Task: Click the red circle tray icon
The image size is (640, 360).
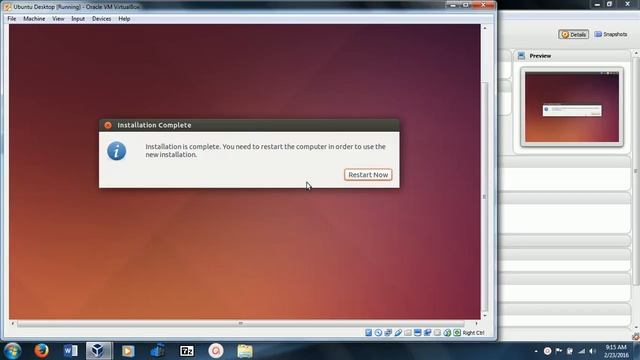Action: coord(547,351)
